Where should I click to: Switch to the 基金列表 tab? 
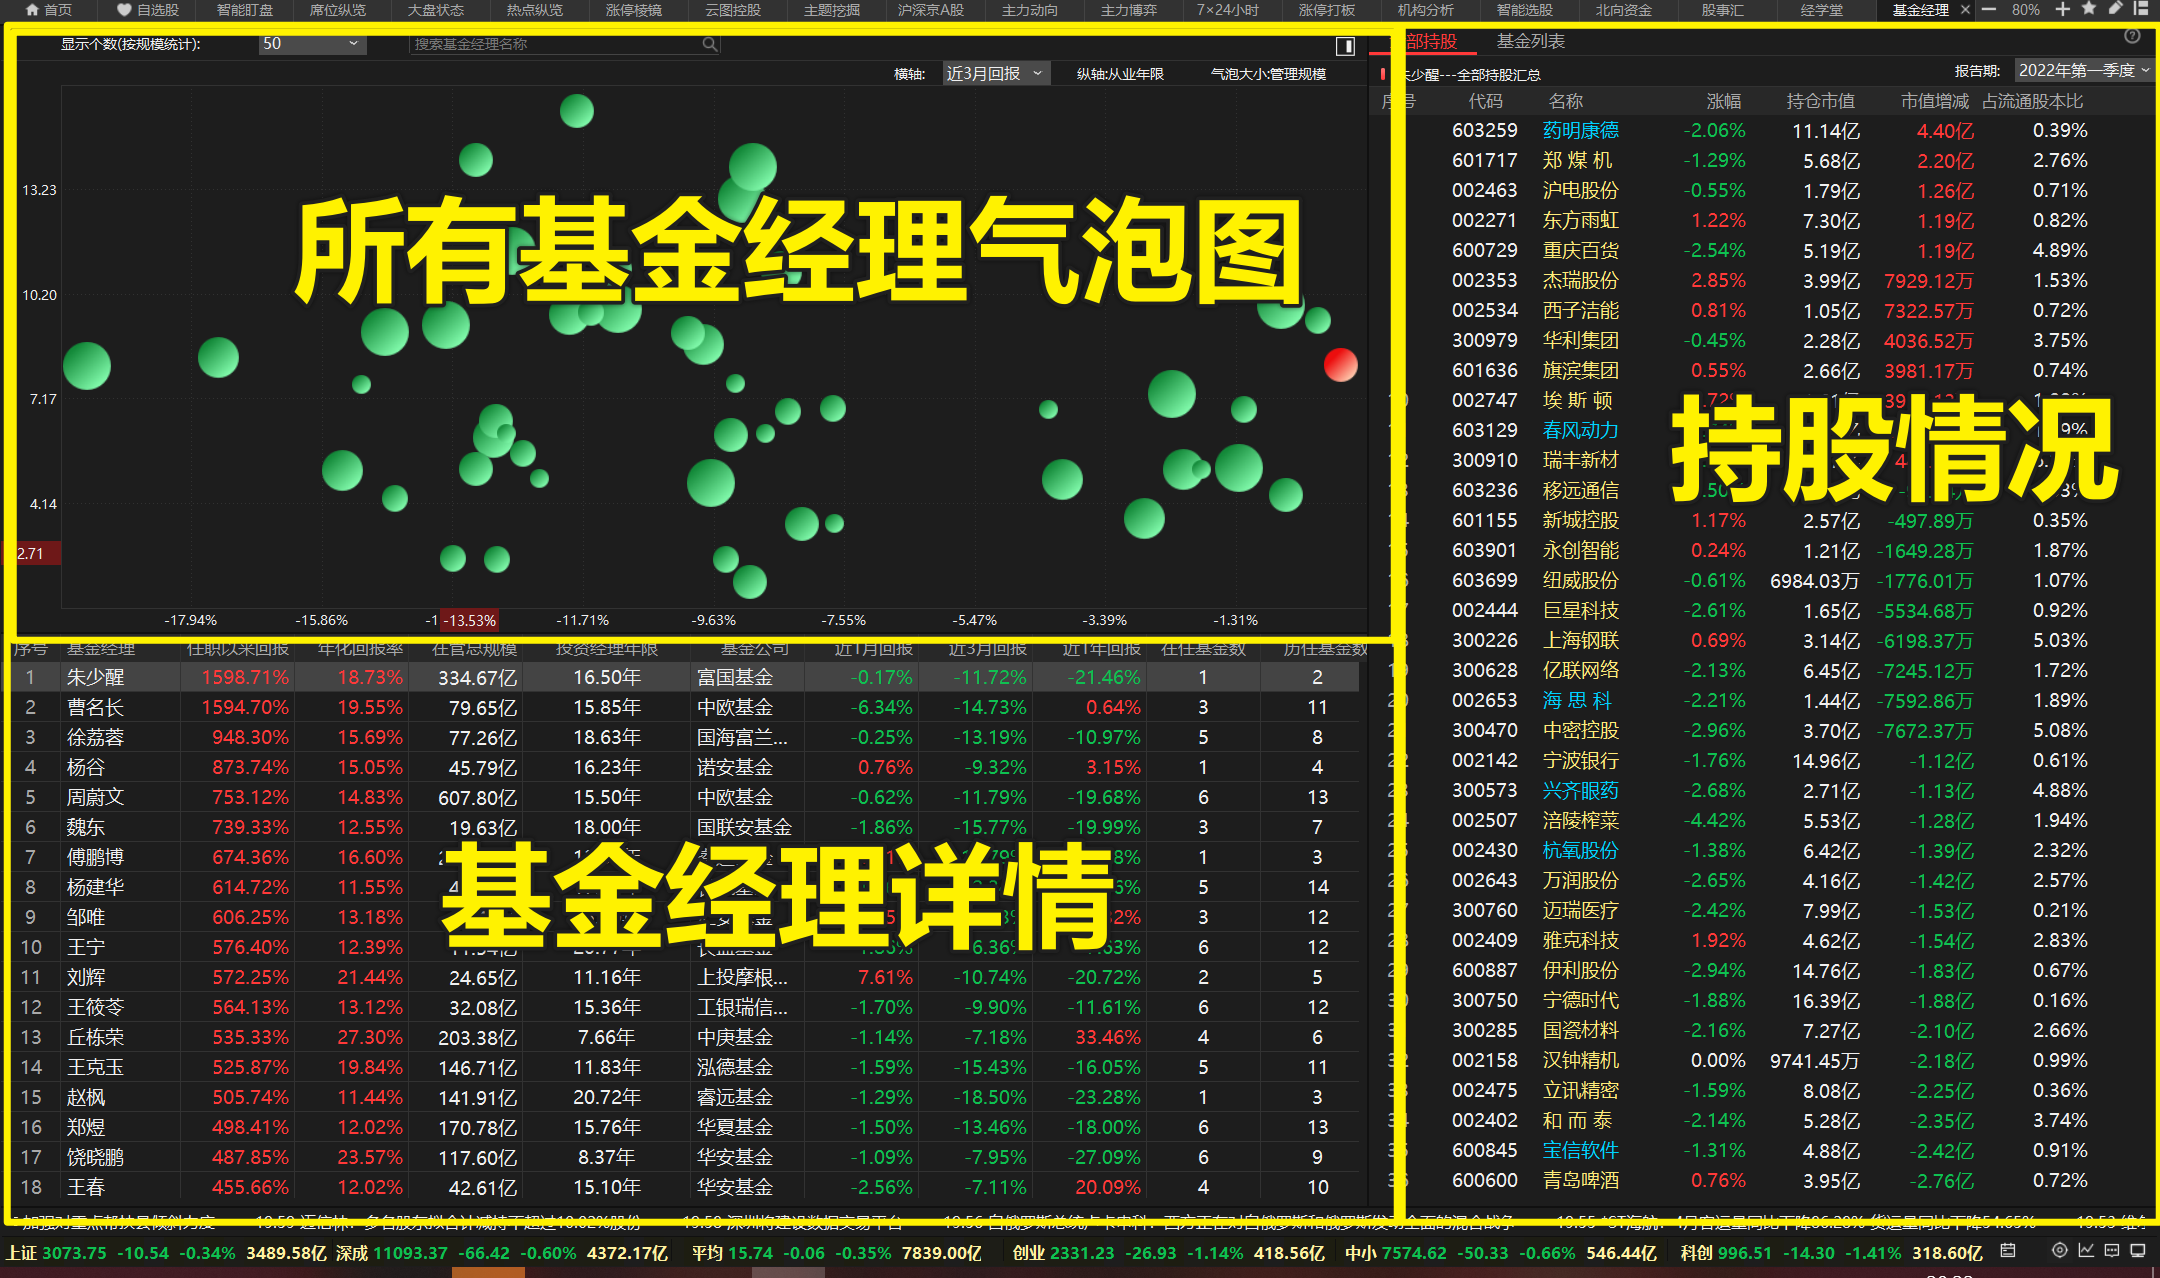[1530, 41]
